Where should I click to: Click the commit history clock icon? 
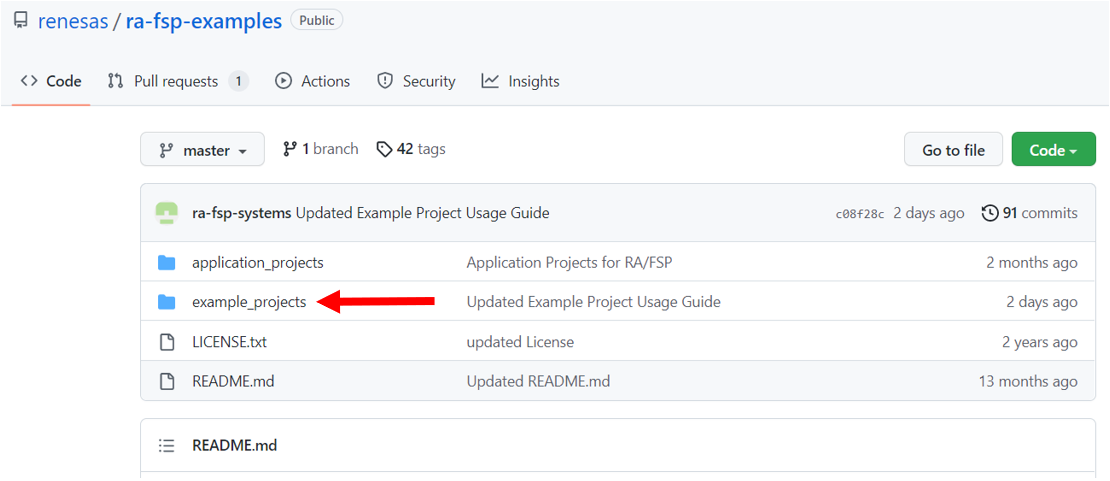[990, 213]
